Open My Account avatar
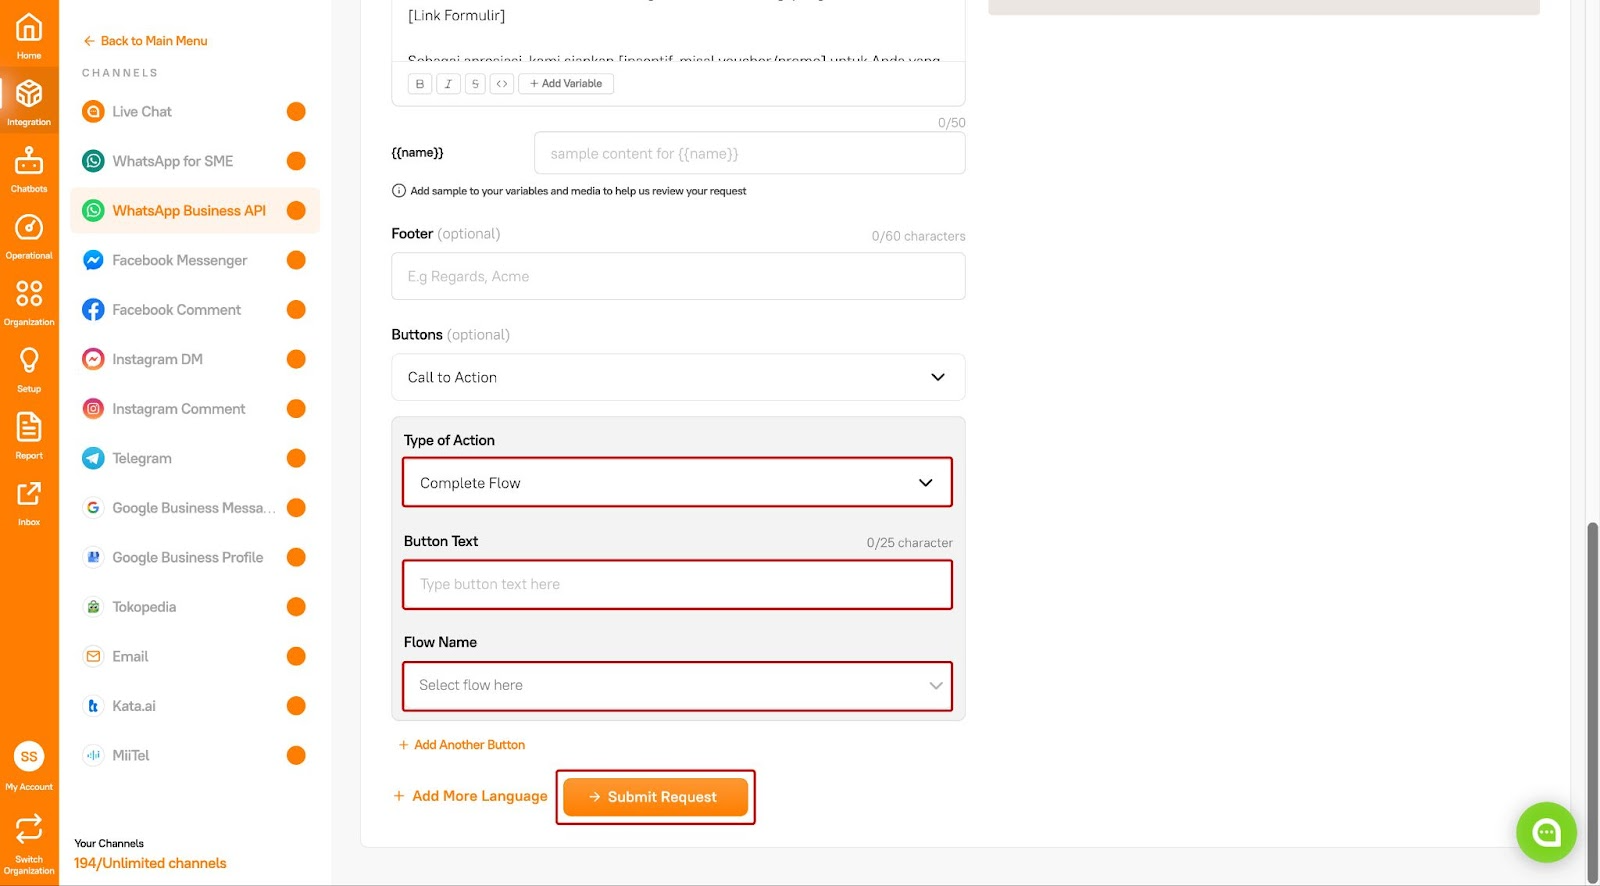Screen dimensions: 1600x886 coord(29,756)
